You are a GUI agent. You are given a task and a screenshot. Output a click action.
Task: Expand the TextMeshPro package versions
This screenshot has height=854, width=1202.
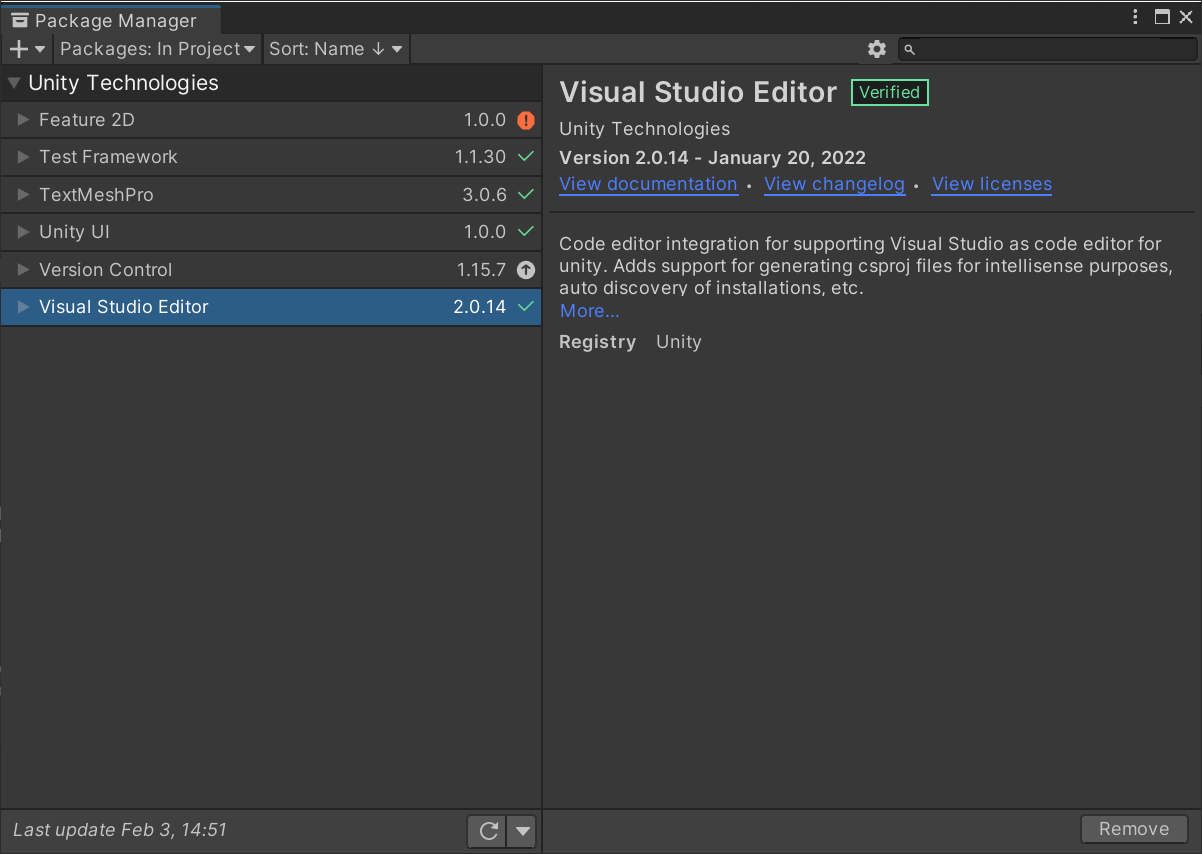(x=24, y=195)
